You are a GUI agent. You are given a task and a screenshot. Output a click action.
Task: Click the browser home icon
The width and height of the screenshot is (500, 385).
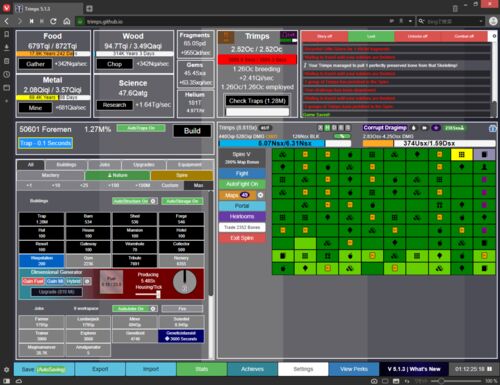click(x=67, y=21)
